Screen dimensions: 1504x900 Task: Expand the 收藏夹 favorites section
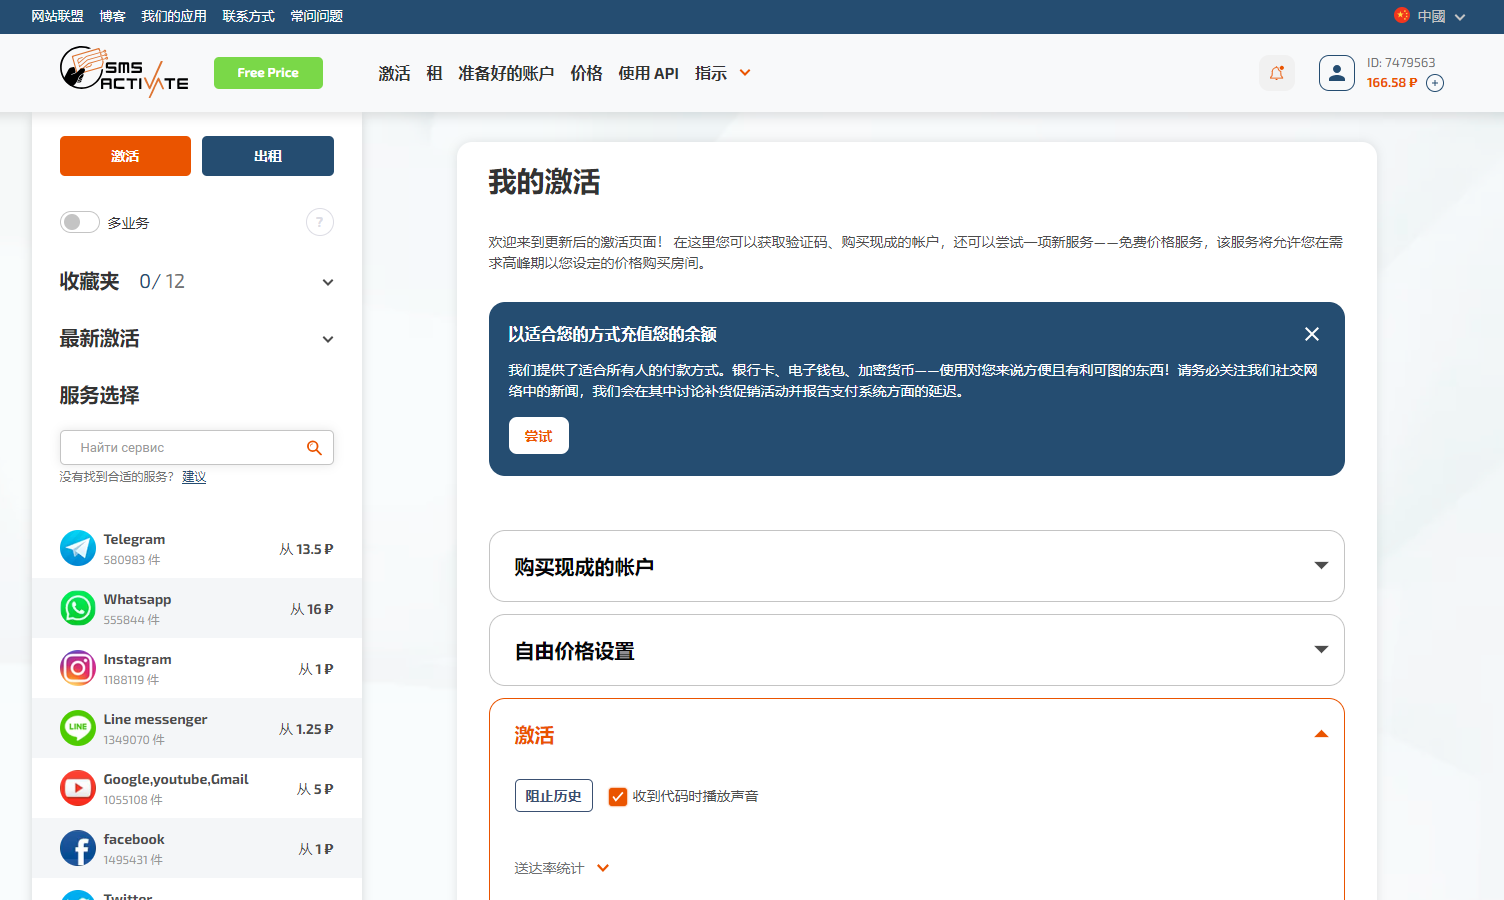click(327, 282)
